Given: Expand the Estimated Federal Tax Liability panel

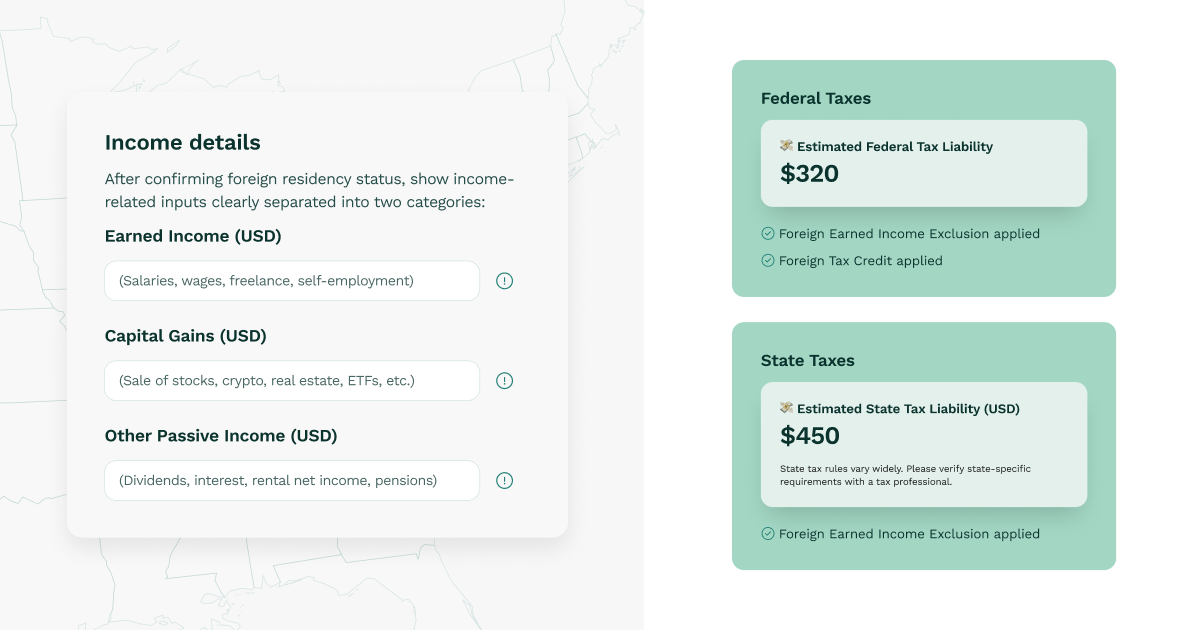Looking at the screenshot, I should point(923,162).
